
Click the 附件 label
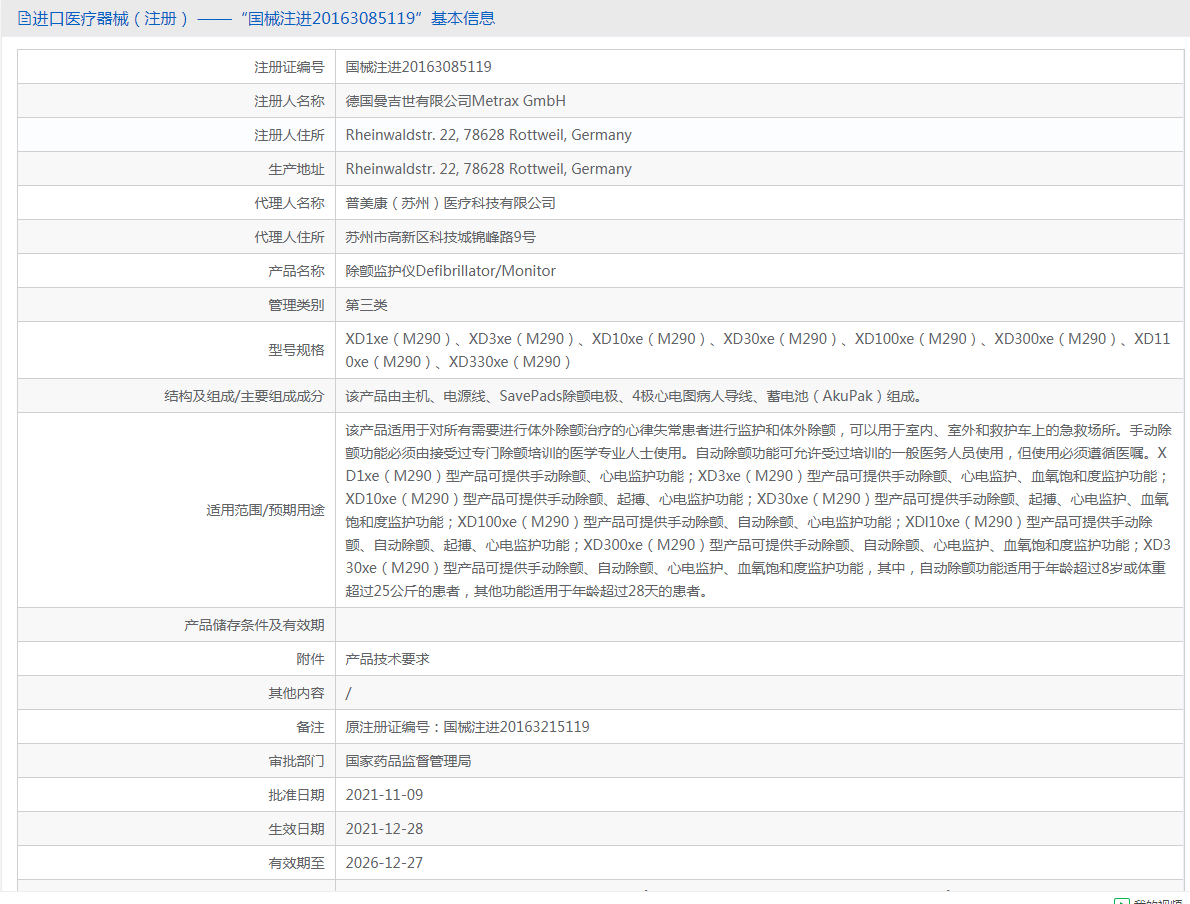click(x=310, y=659)
